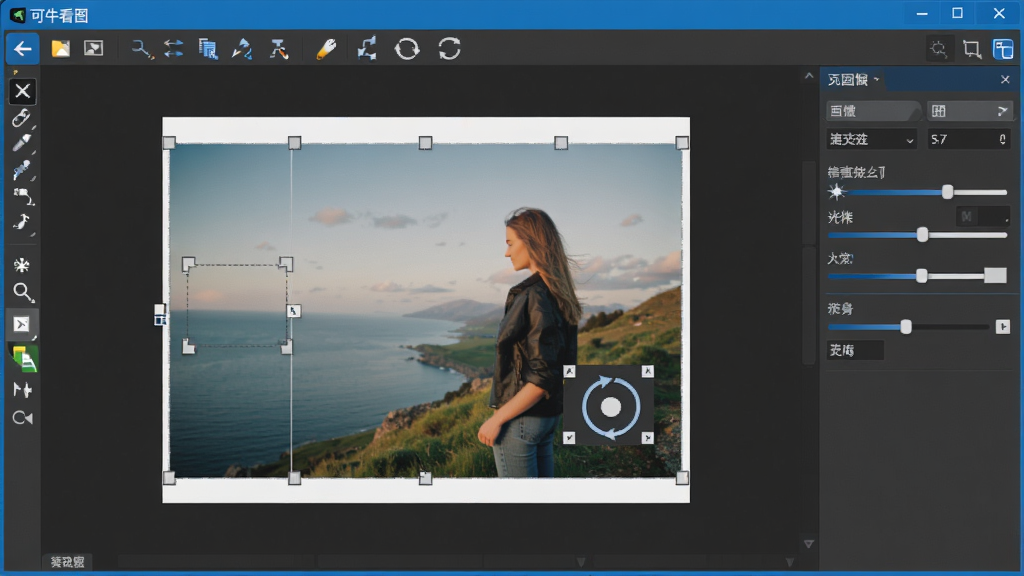Click the 5.7 value input field

[x=968, y=139]
